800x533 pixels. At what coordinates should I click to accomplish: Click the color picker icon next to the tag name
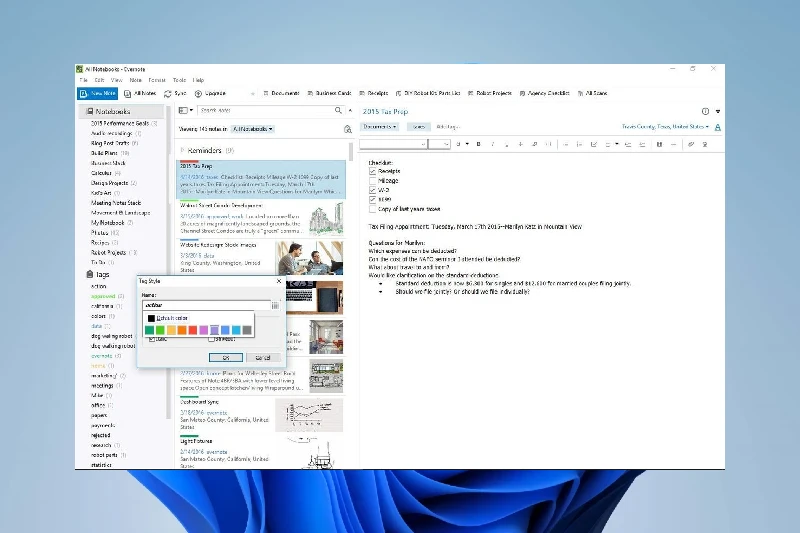point(276,305)
